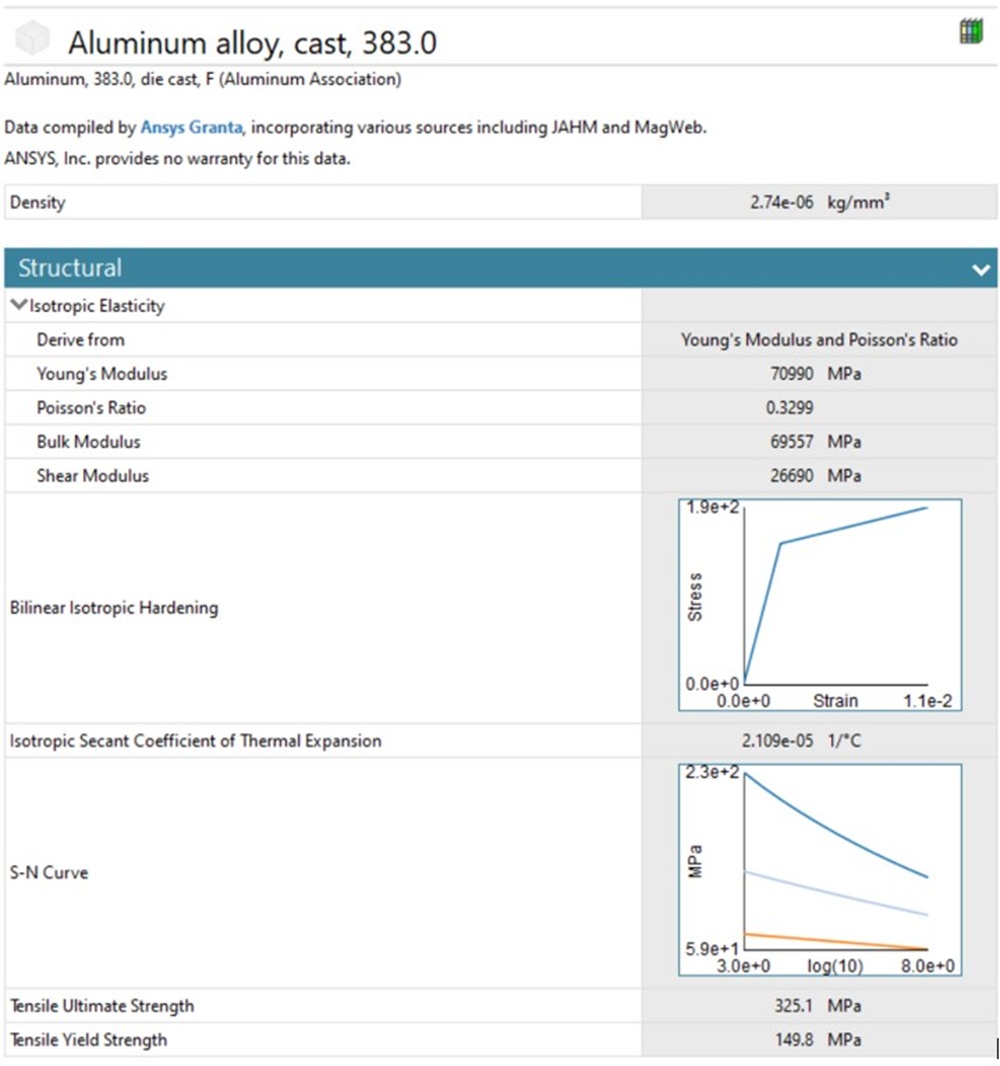Click the Derive from row label
Image resolution: width=1000 pixels, height=1066 pixels.
click(x=80, y=340)
